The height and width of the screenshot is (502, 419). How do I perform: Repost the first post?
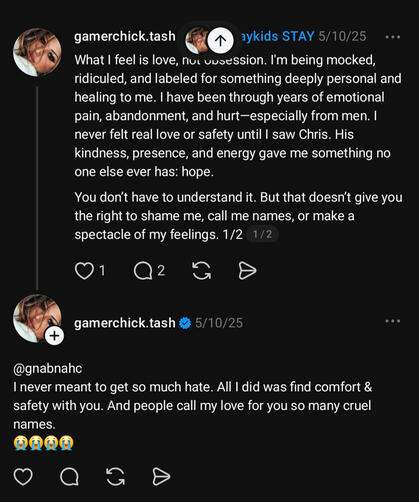tap(202, 271)
